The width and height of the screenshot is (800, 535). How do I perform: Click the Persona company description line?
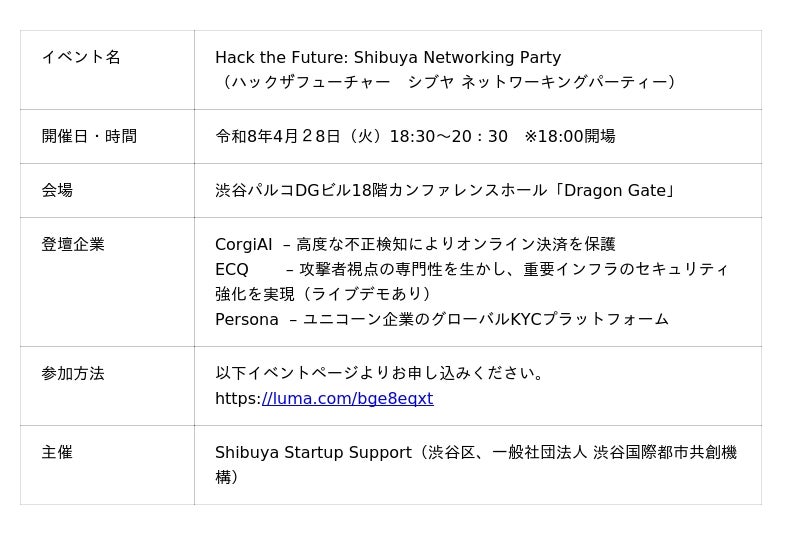(x=442, y=319)
